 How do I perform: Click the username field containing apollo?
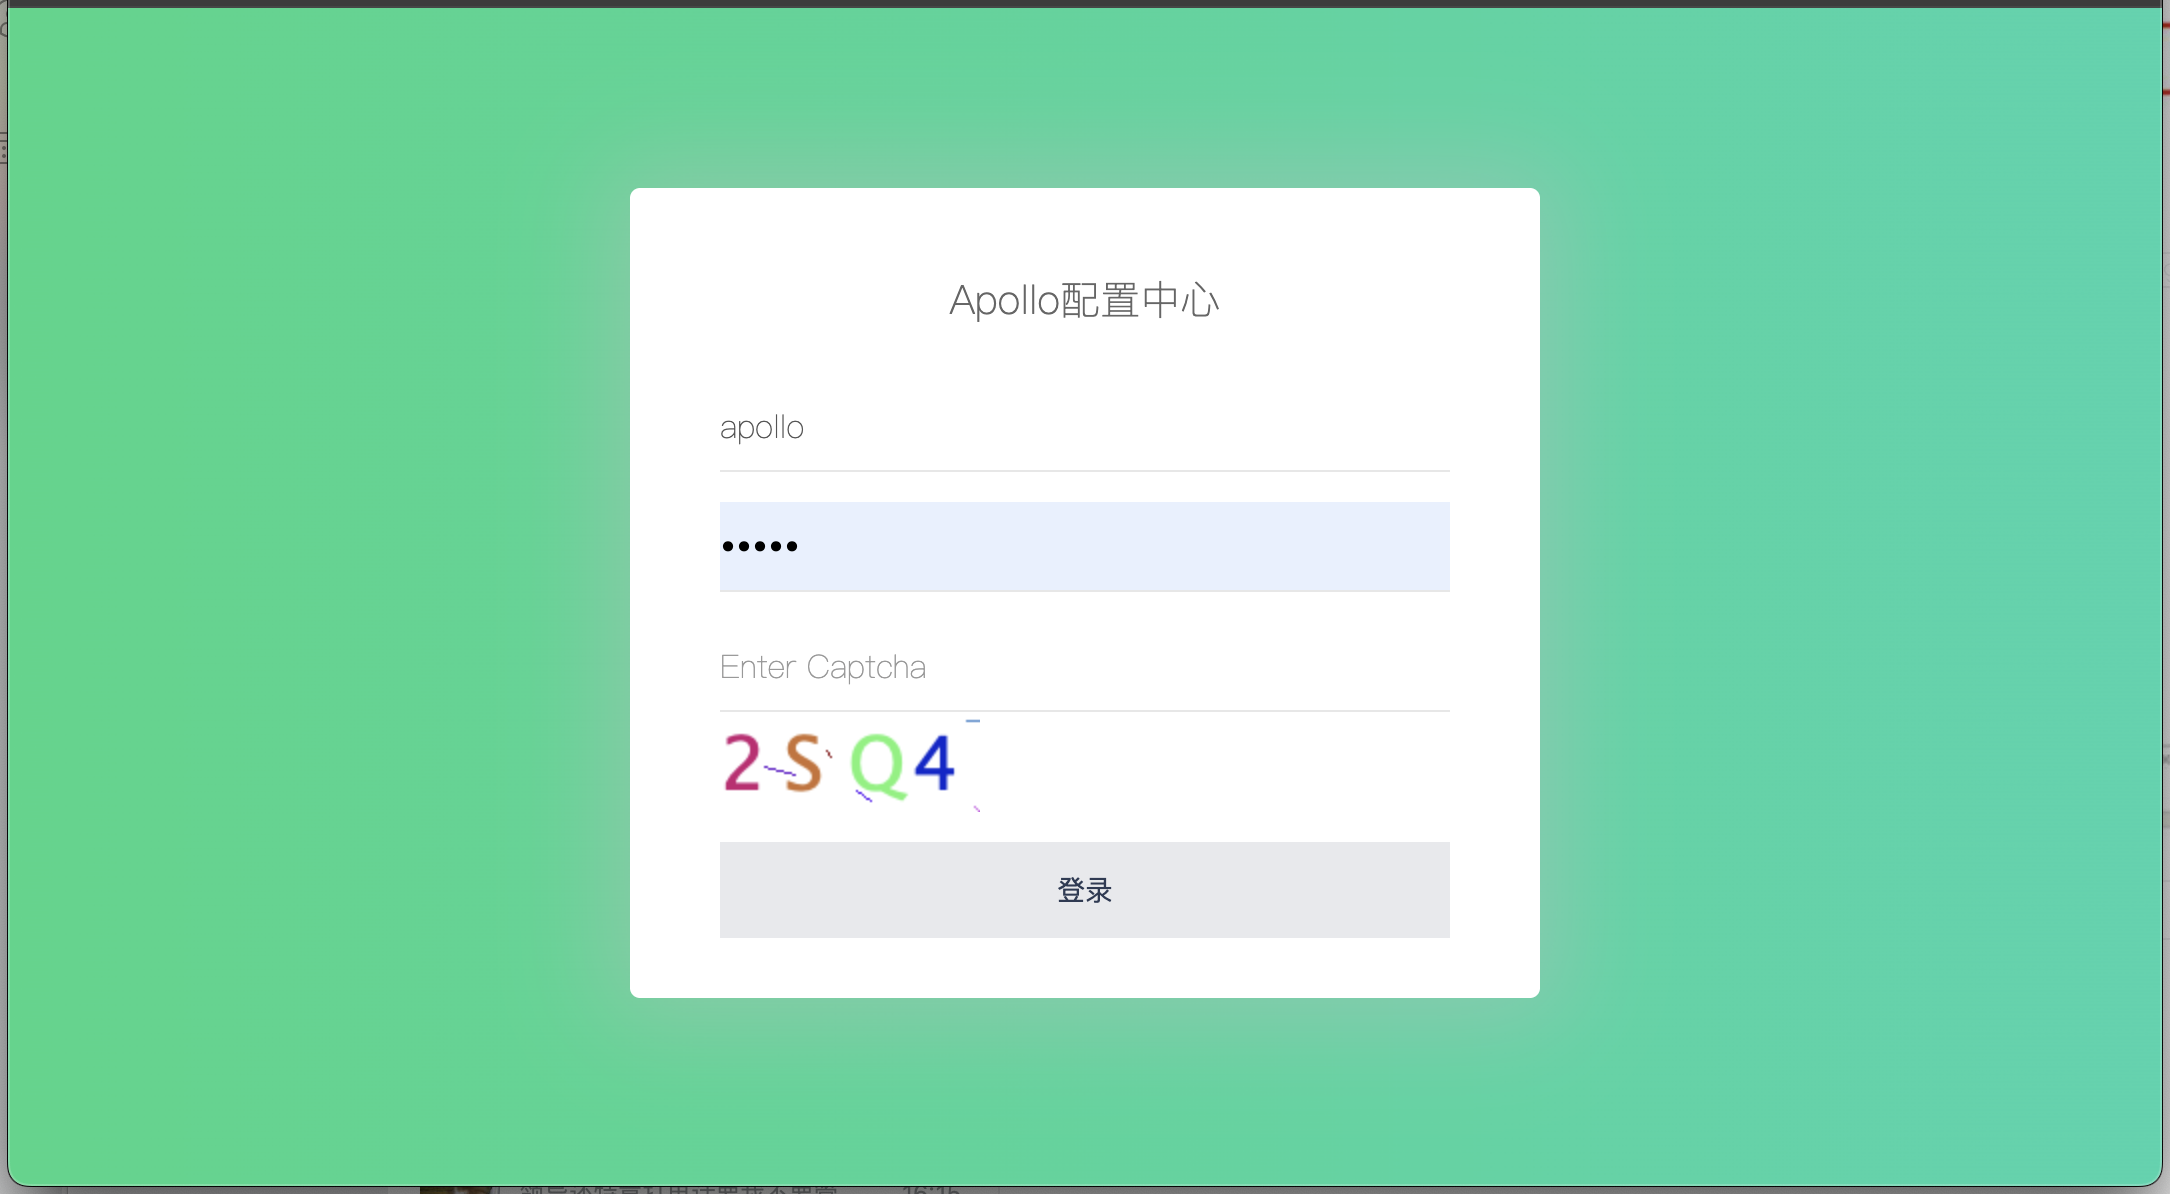(x=1084, y=427)
